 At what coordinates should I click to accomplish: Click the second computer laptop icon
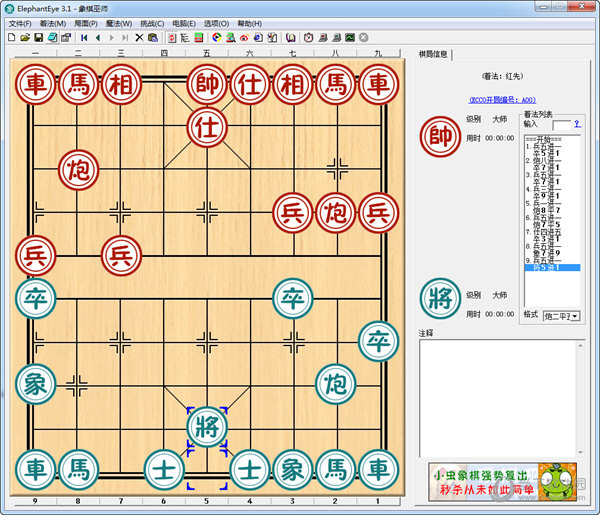(336, 37)
